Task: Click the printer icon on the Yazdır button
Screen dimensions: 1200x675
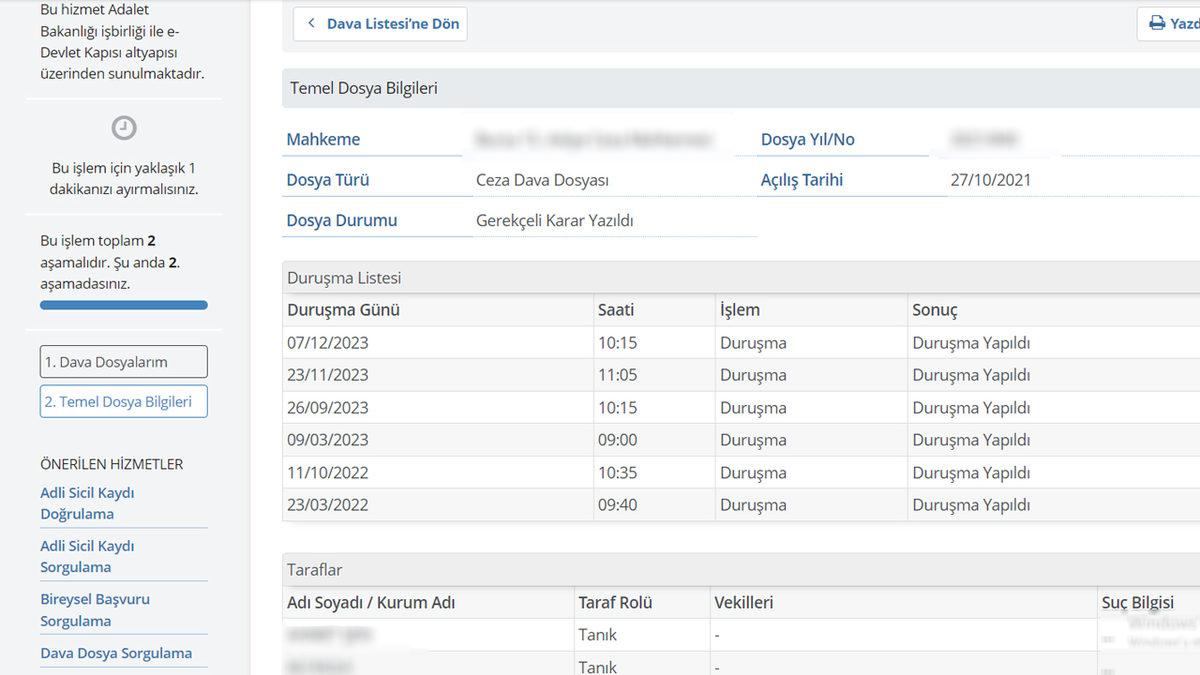Action: coord(1160,22)
